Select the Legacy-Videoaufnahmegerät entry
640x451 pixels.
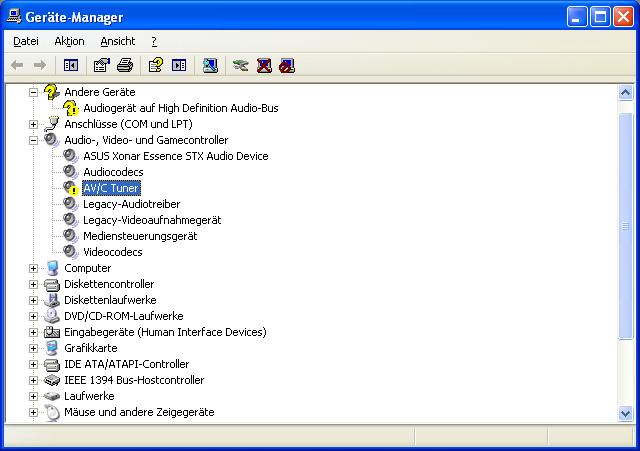click(x=152, y=220)
